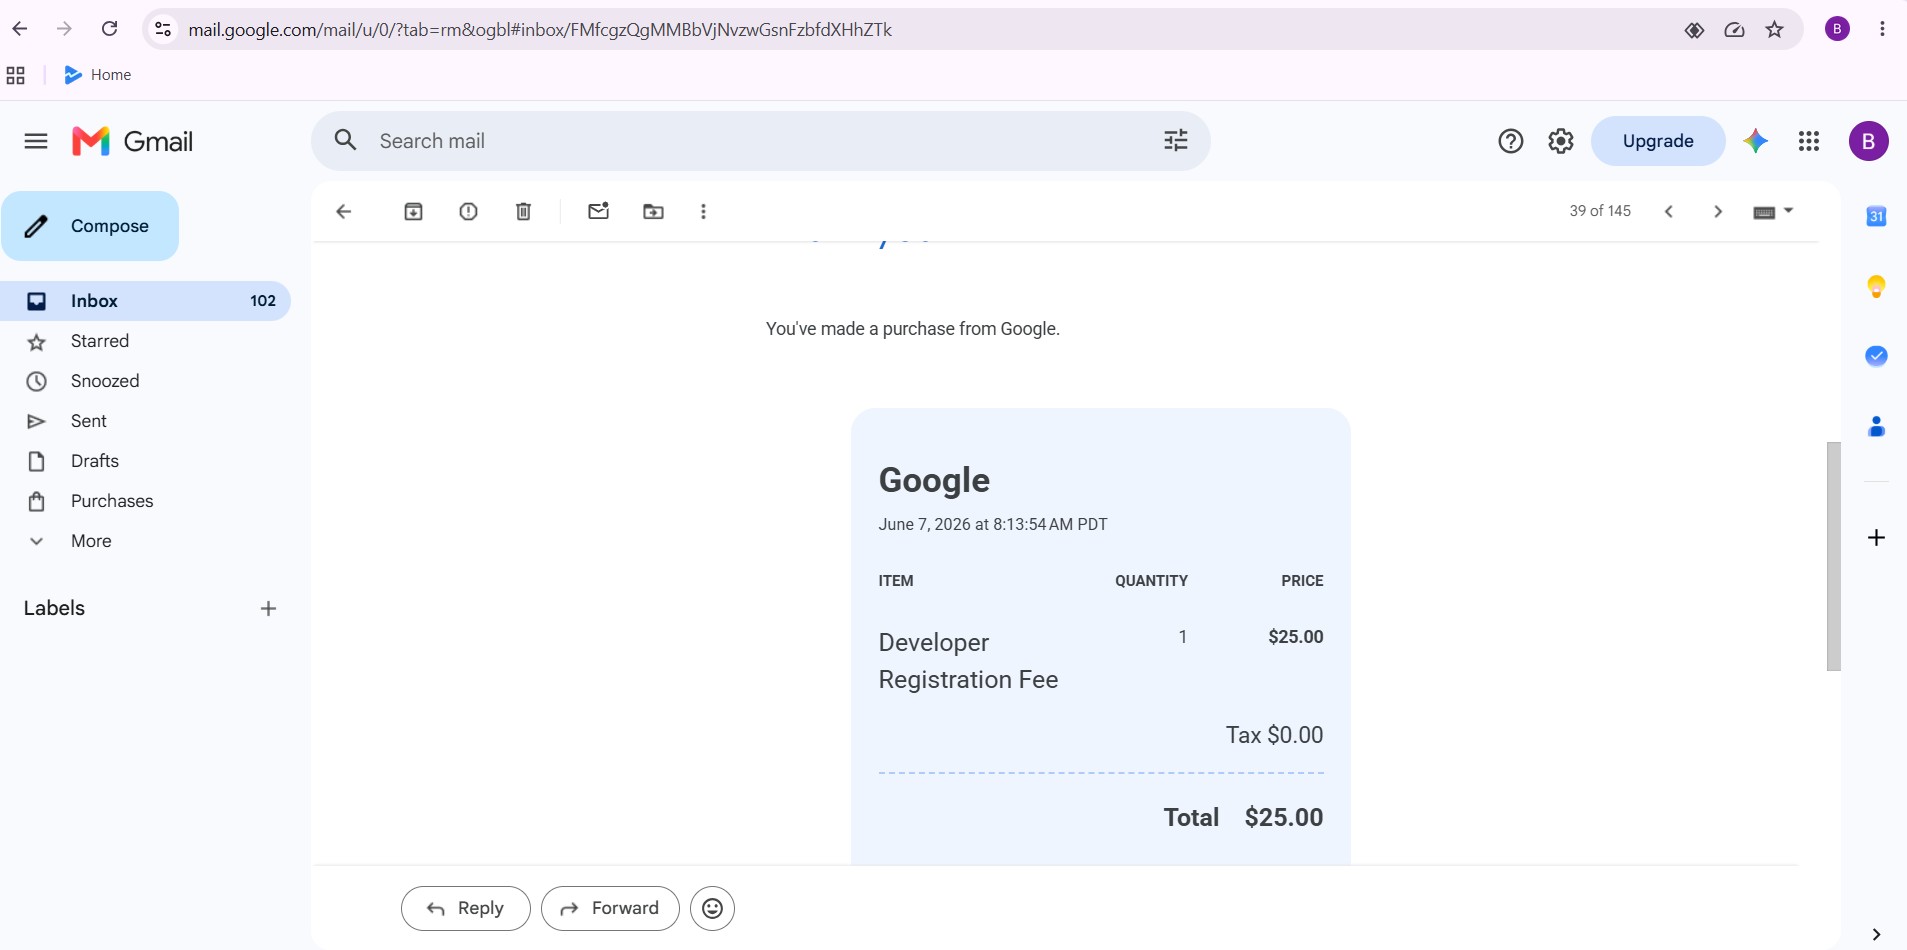1907x950 pixels.
Task: Open Google Keep side panel
Action: pyautogui.click(x=1876, y=286)
